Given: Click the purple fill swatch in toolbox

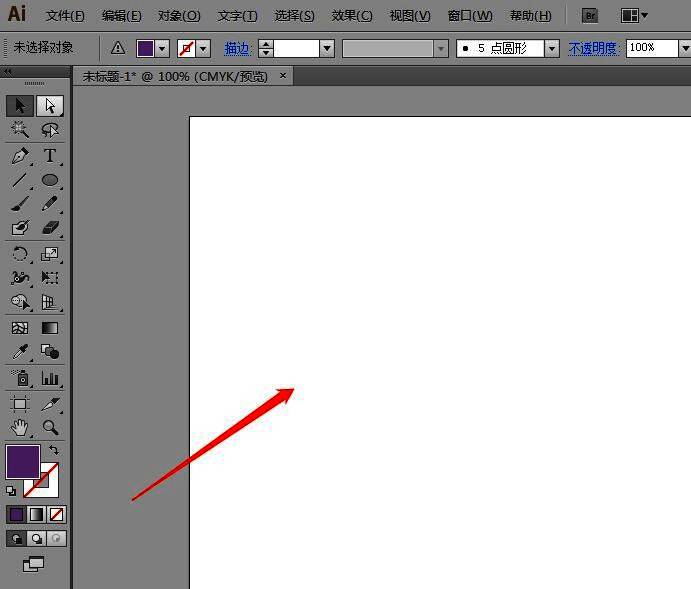Looking at the screenshot, I should [22, 461].
